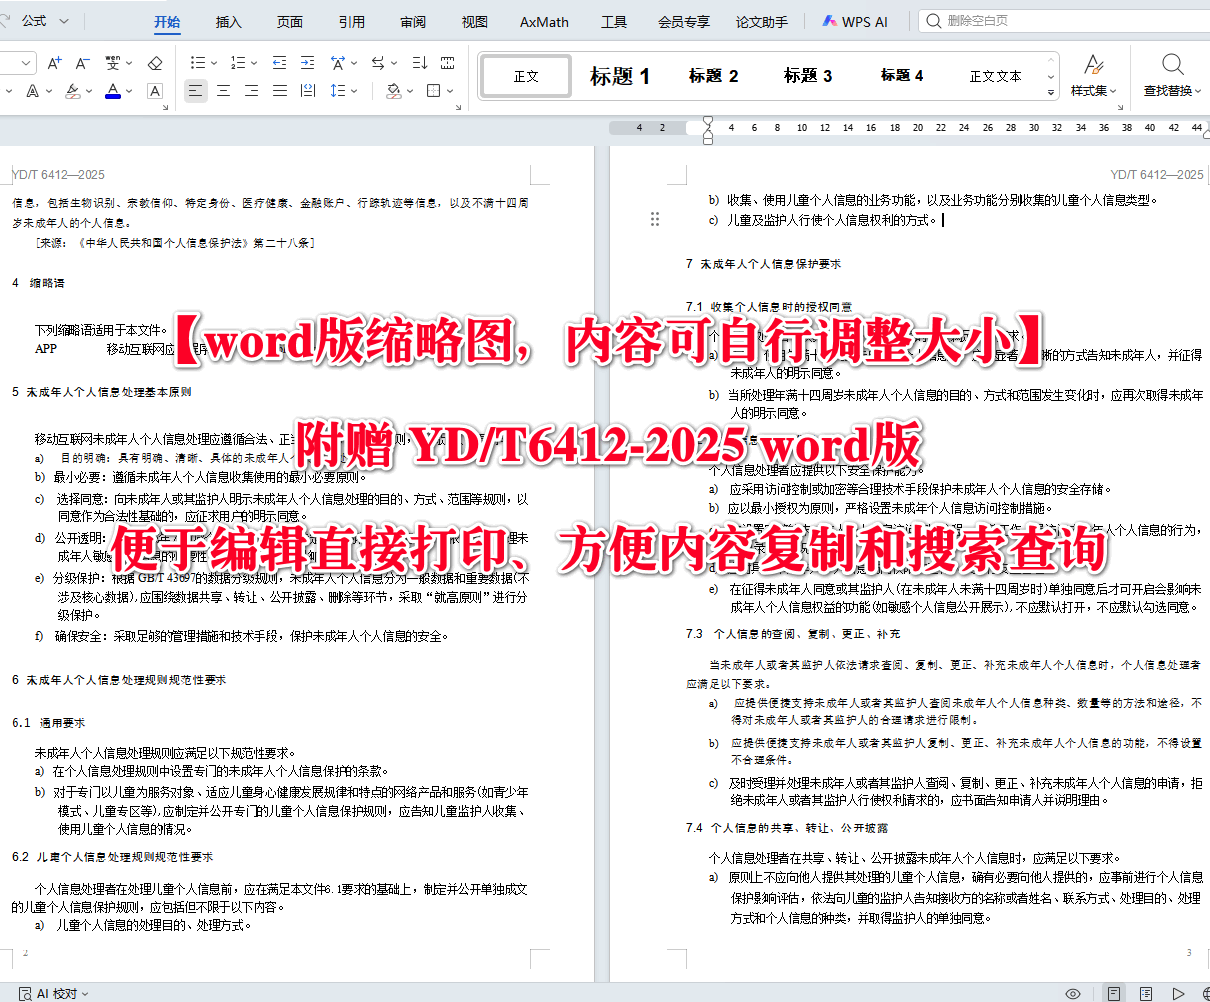Click the character scaling icon

[338, 62]
